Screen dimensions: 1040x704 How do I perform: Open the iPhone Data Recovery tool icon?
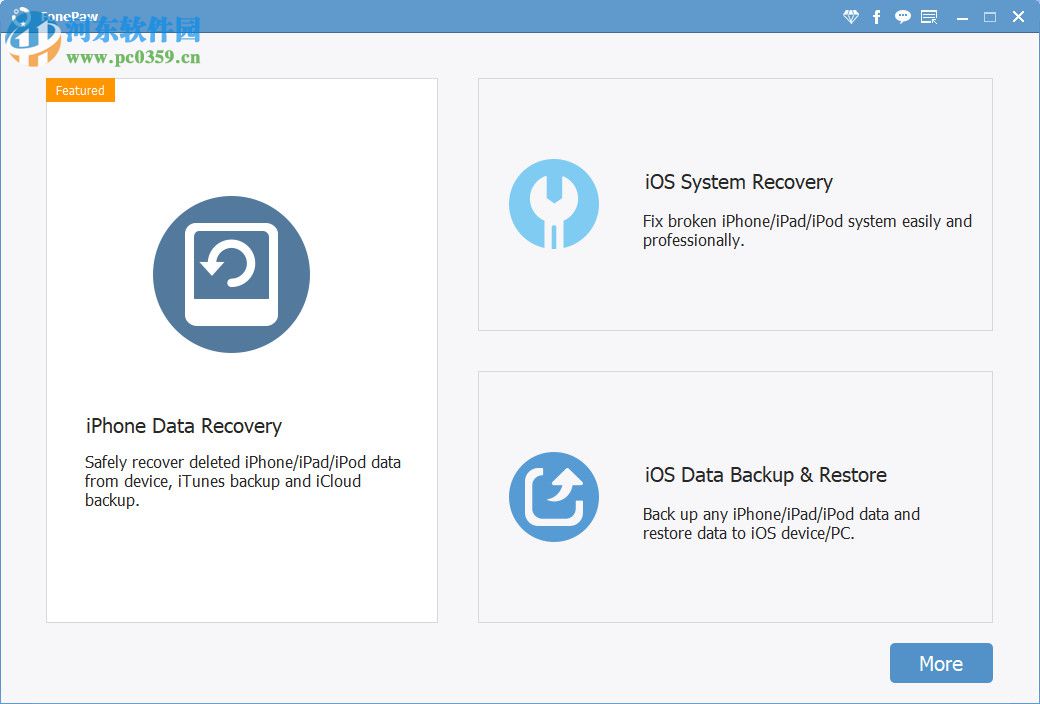pos(231,273)
